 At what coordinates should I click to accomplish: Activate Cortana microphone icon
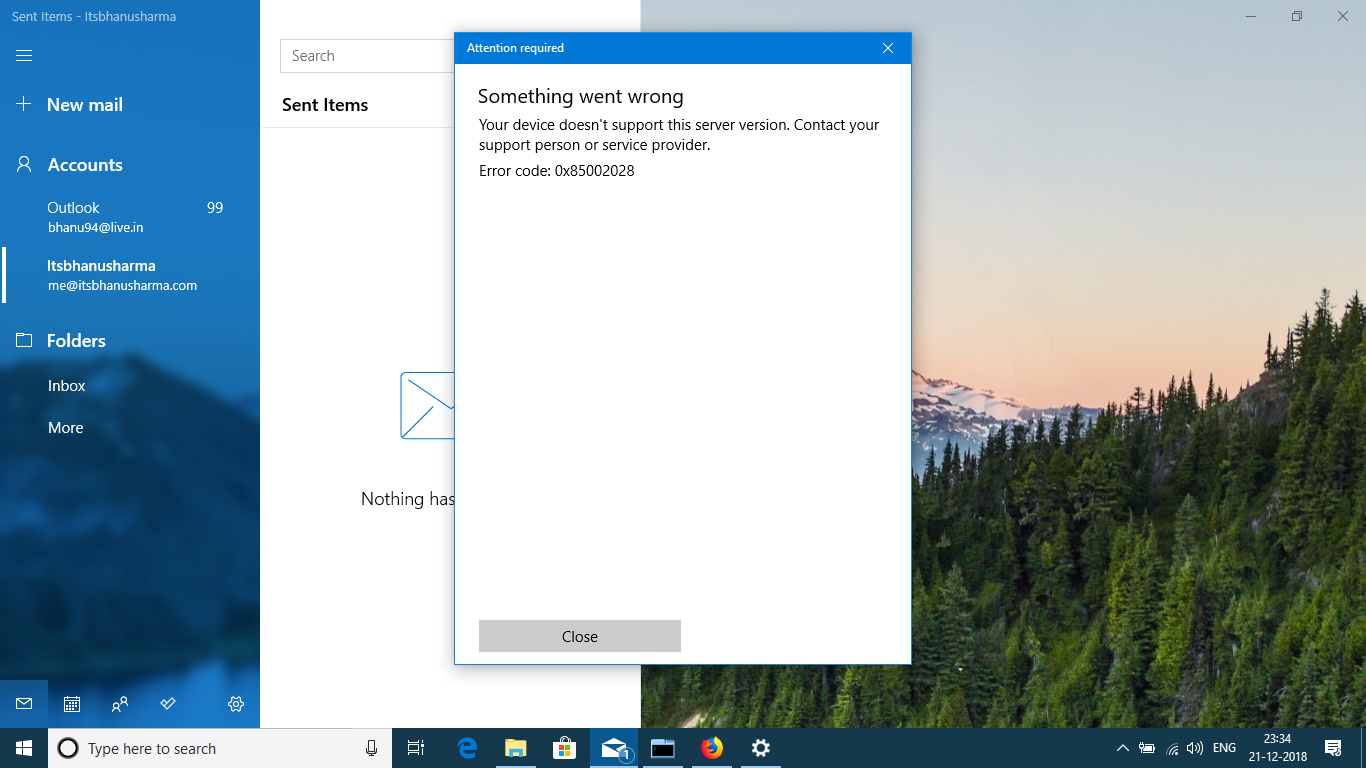(x=371, y=748)
